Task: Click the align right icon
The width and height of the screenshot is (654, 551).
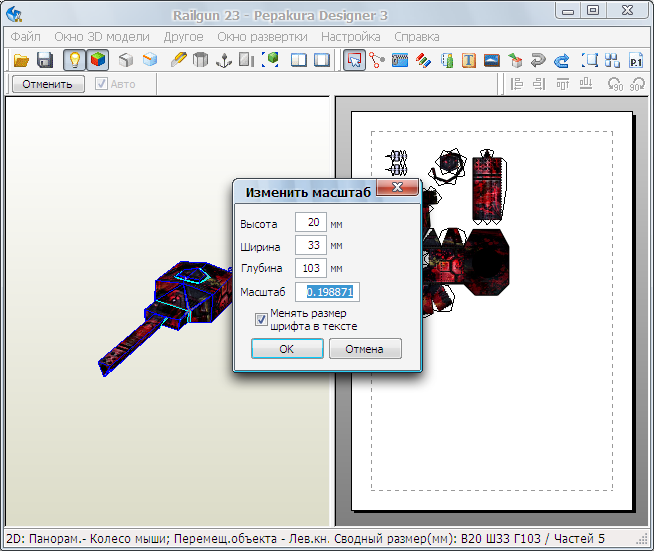Action: tap(539, 84)
